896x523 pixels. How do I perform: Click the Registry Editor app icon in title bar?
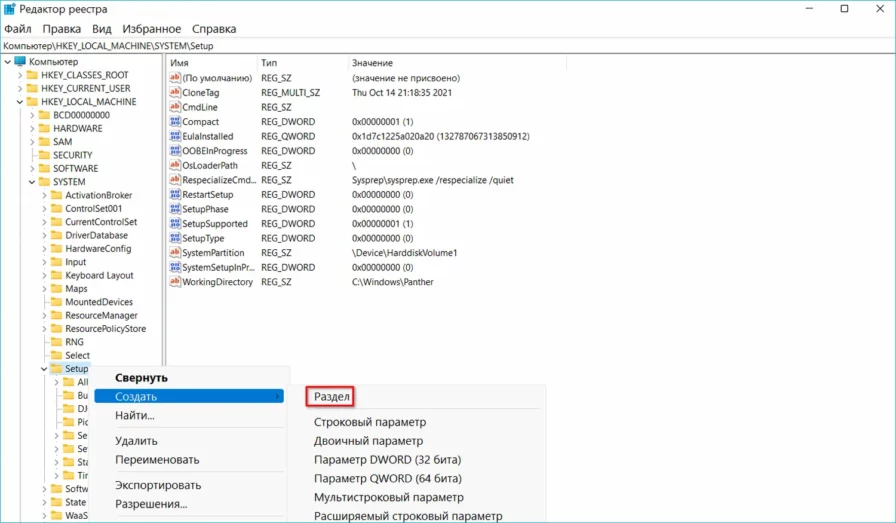click(x=9, y=10)
